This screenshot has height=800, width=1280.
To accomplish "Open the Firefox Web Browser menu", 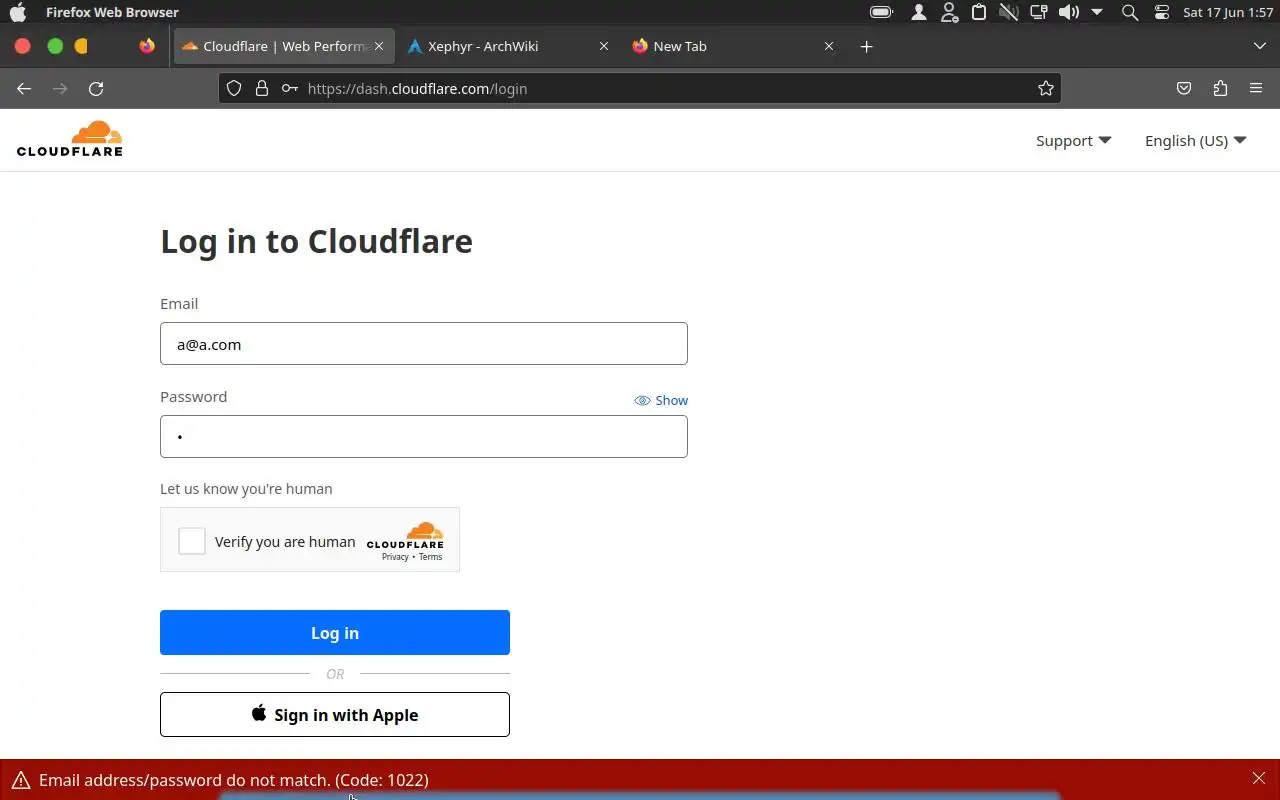I will [112, 13].
